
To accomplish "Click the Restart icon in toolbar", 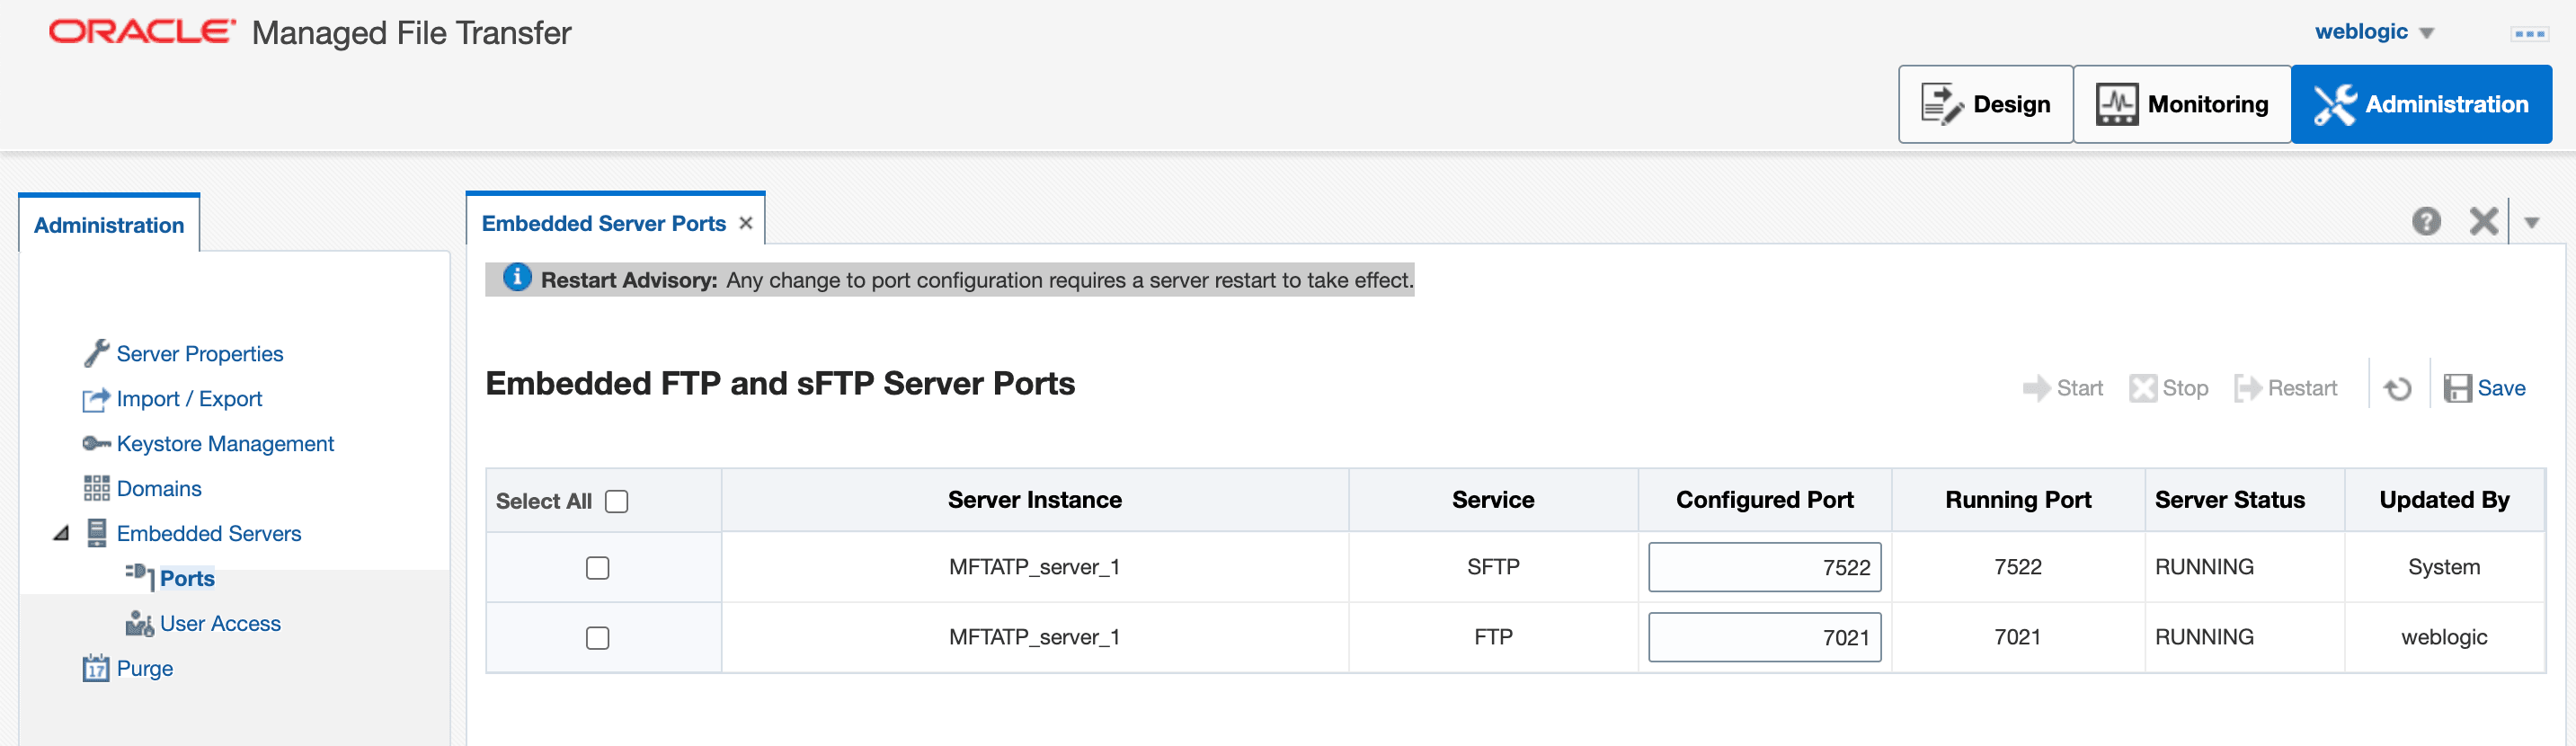I will 2247,388.
